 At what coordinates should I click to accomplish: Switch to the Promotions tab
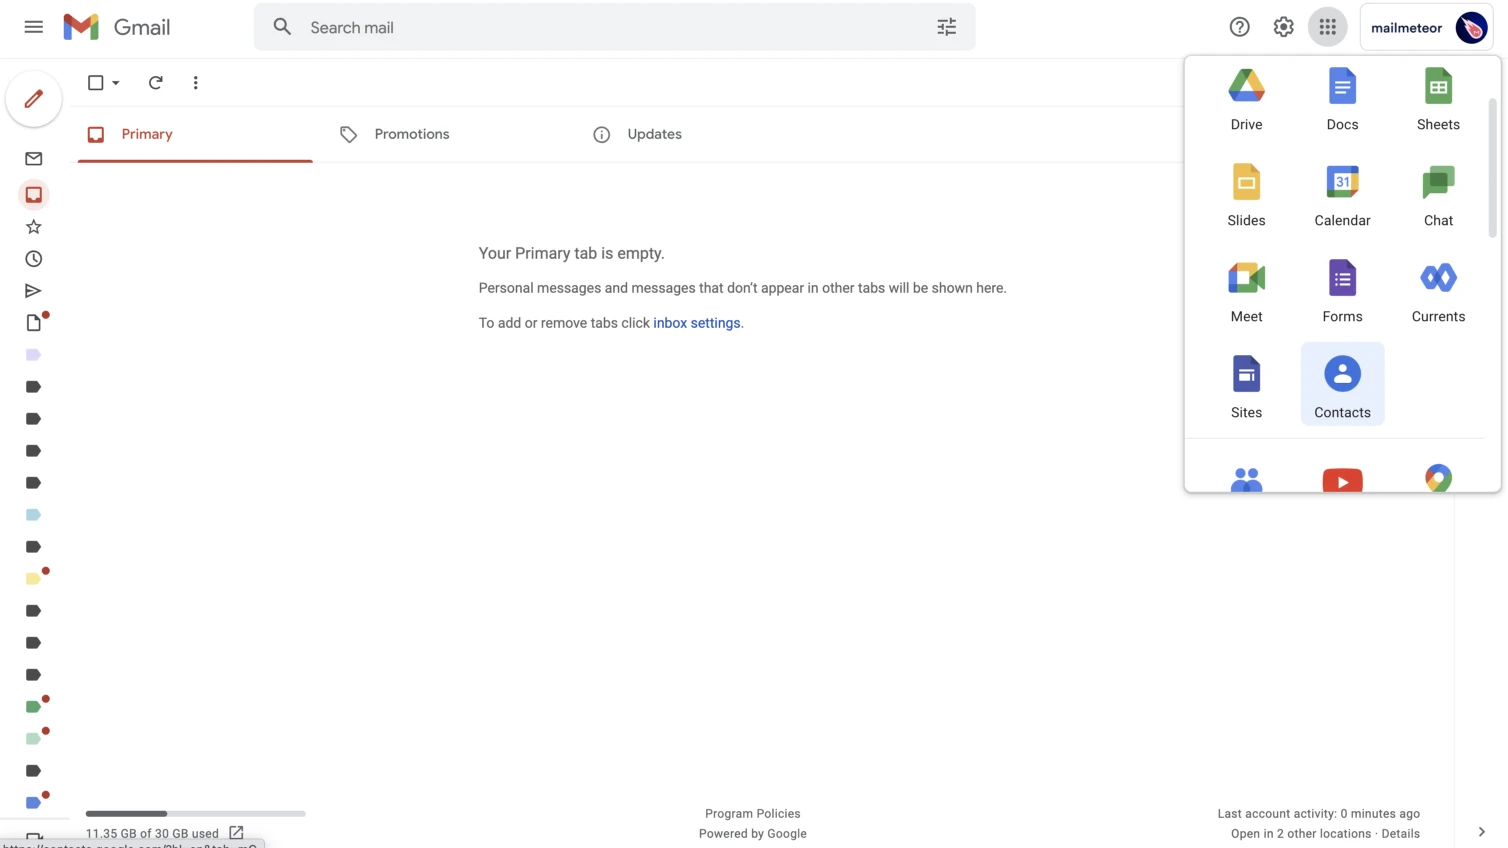pyautogui.click(x=411, y=134)
